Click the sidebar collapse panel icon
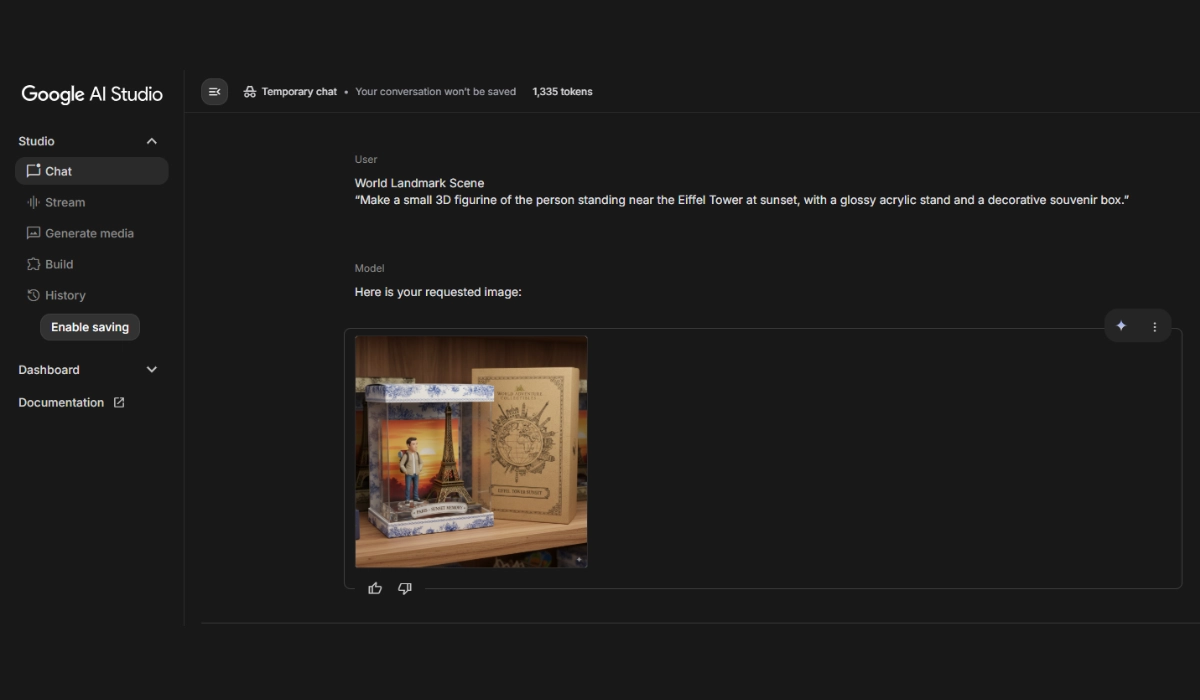This screenshot has width=1200, height=700. 214,92
